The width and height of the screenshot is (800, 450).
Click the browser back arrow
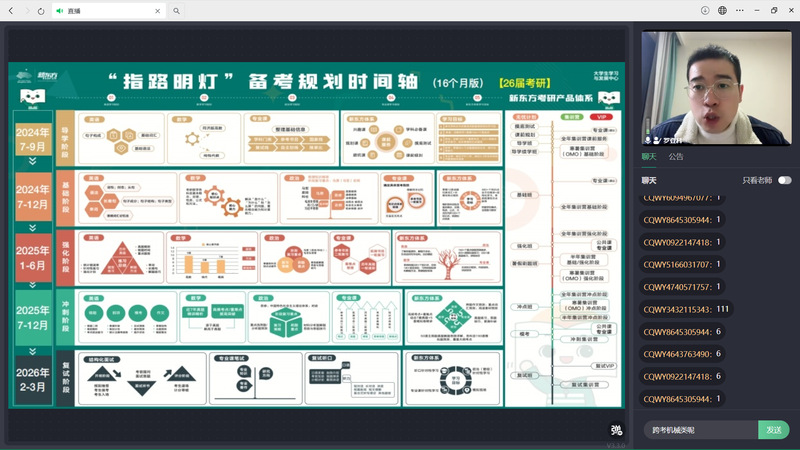pyautogui.click(x=11, y=10)
